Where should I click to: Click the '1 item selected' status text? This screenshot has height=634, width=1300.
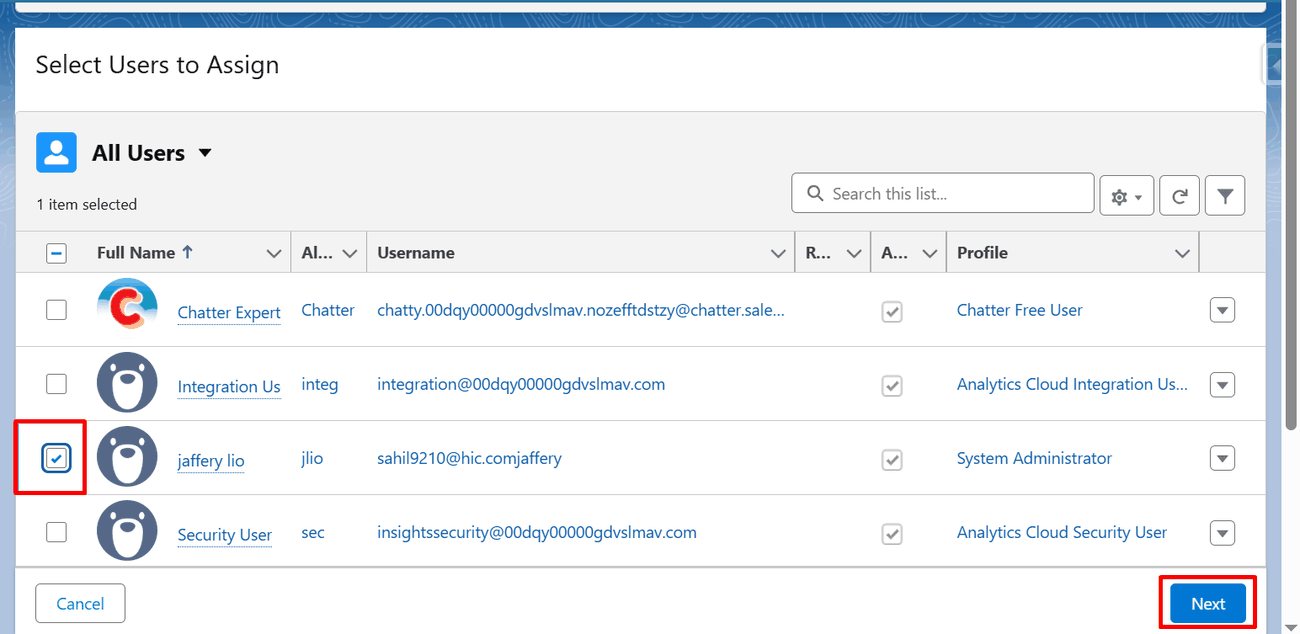87,204
